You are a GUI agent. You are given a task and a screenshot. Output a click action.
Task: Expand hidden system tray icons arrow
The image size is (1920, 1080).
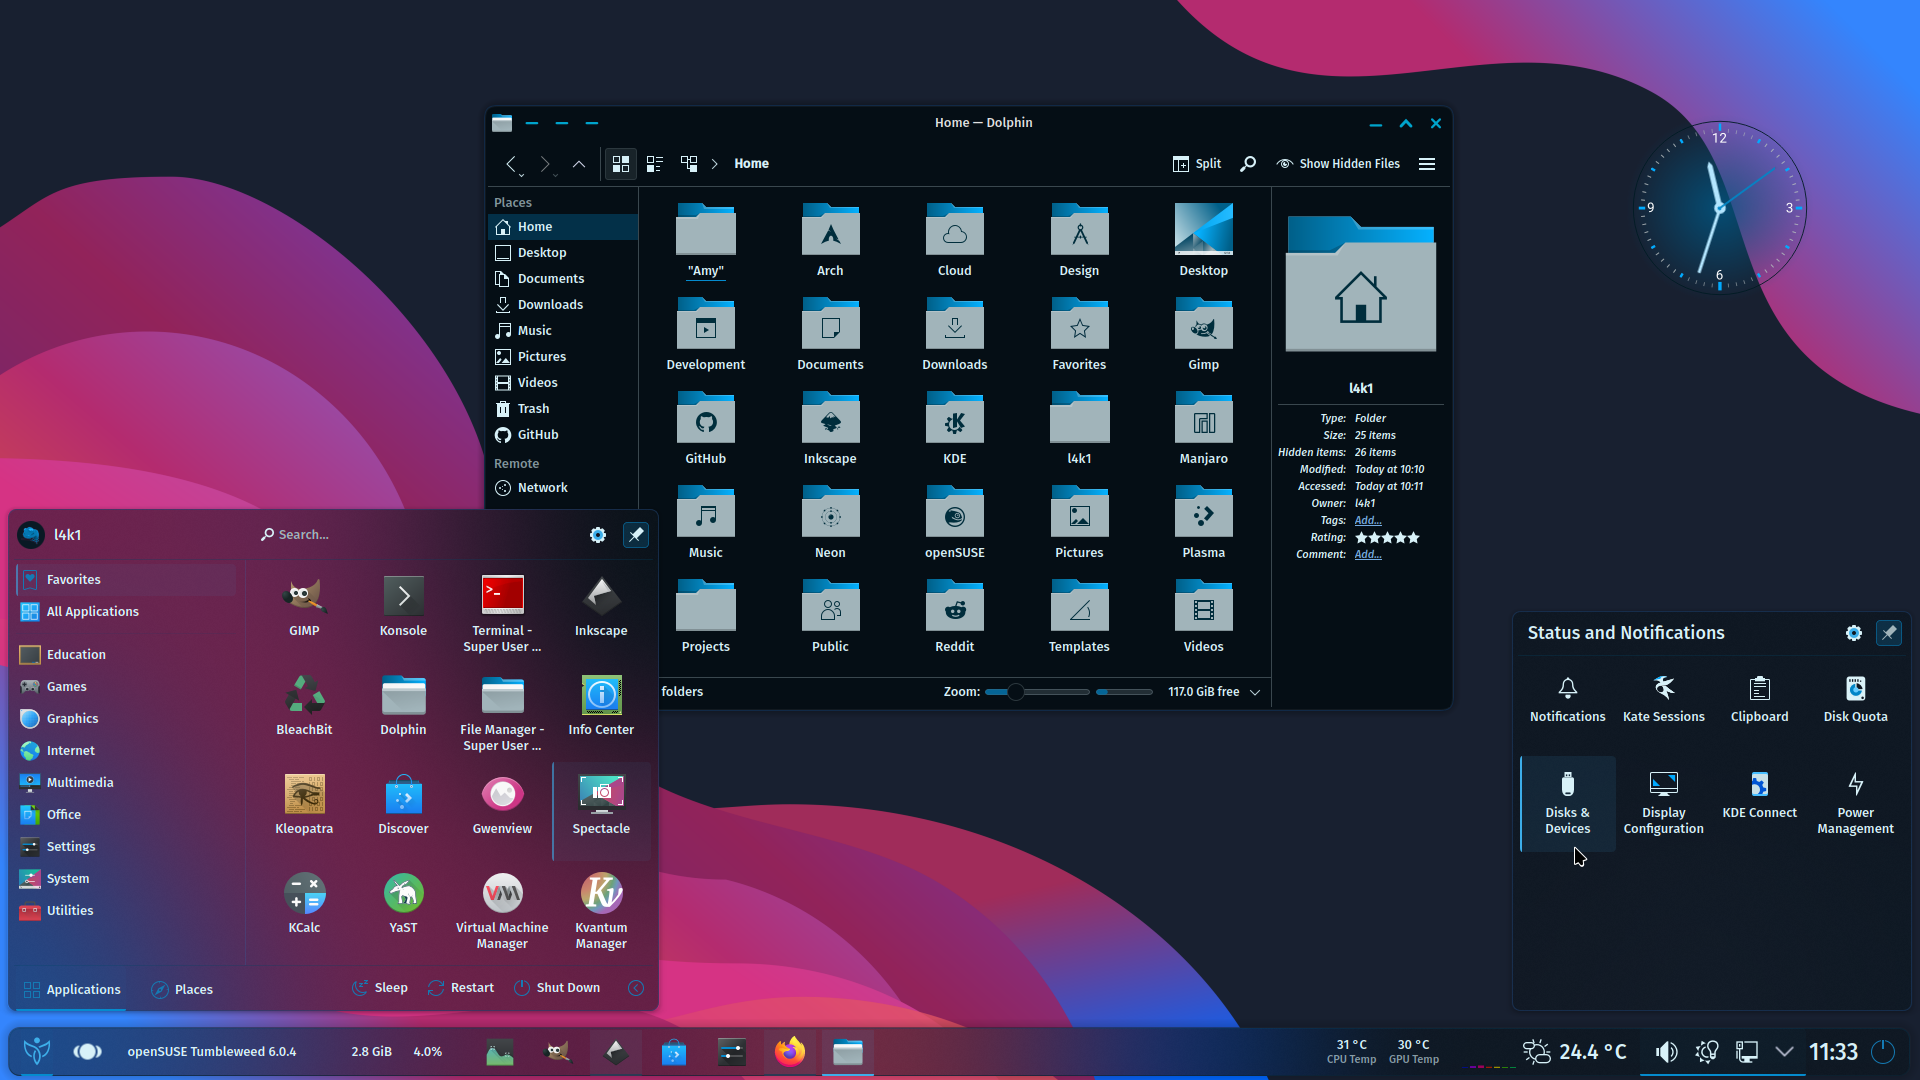[x=1784, y=1052]
